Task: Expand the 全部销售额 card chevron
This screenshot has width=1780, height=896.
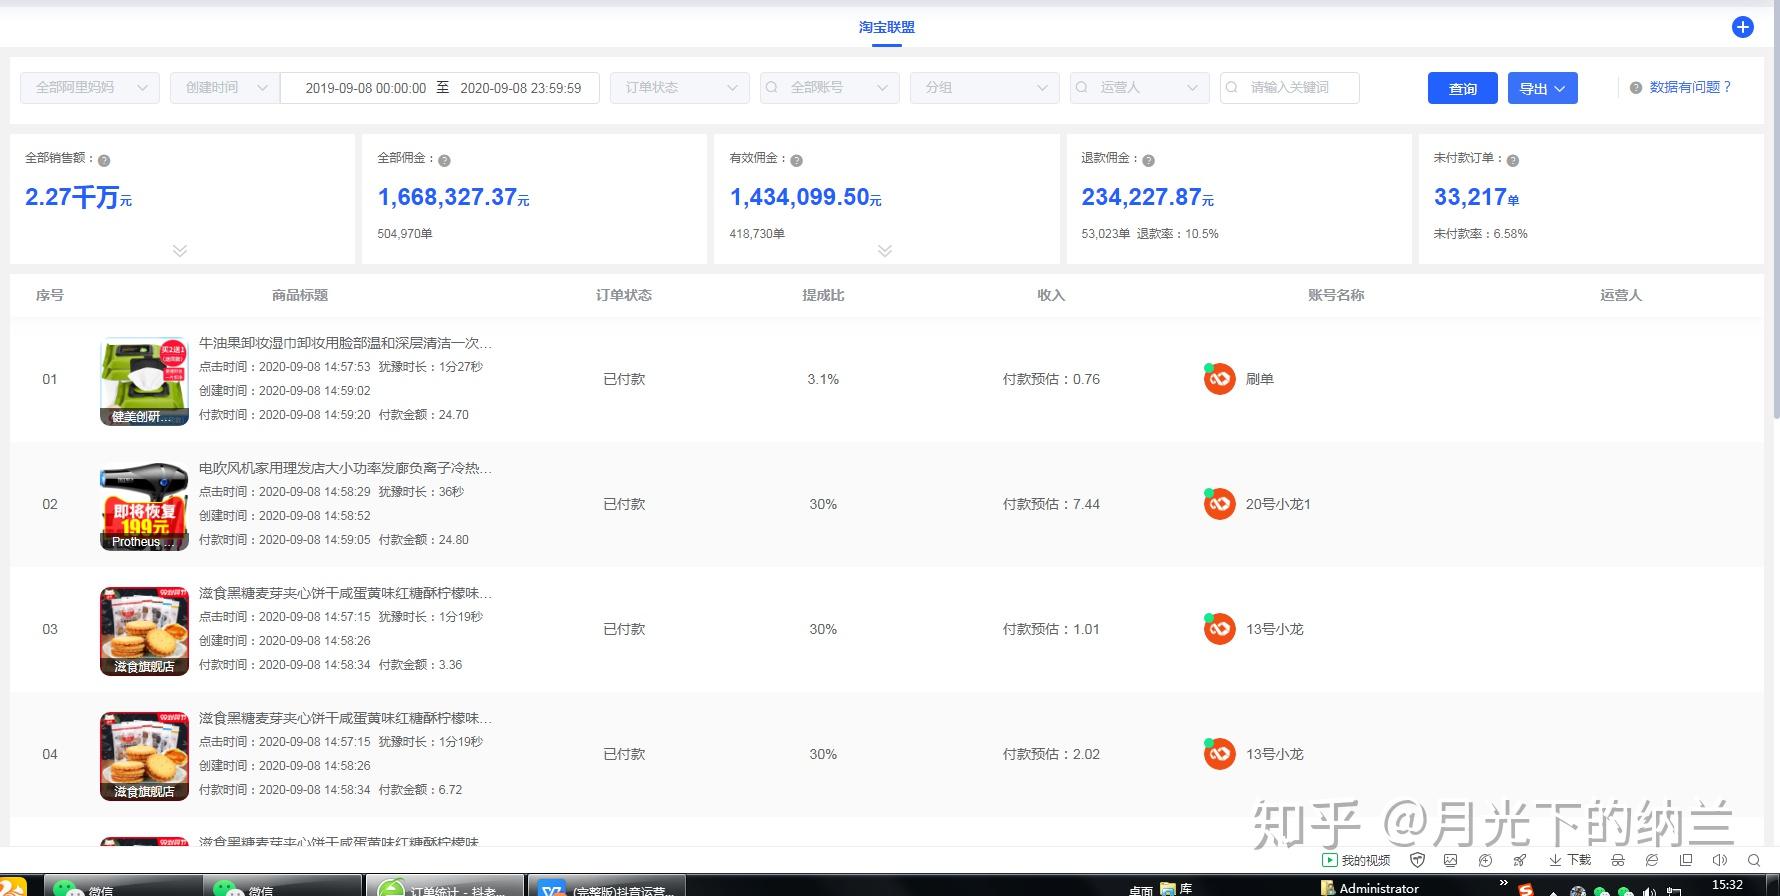Action: [180, 250]
